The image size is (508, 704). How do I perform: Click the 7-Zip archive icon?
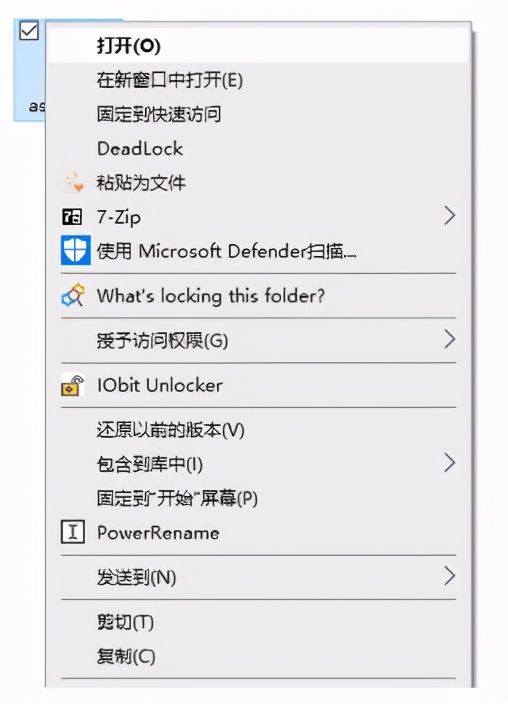[x=72, y=217]
